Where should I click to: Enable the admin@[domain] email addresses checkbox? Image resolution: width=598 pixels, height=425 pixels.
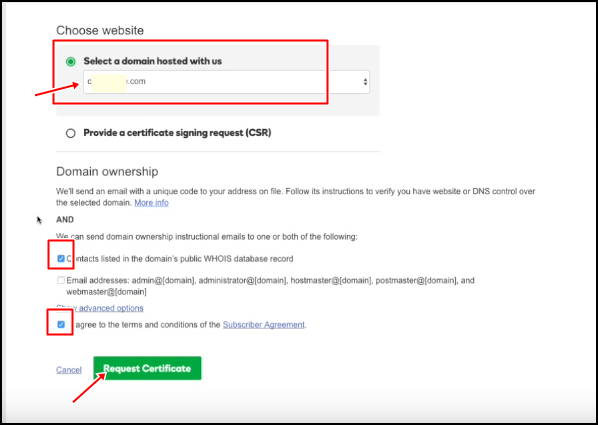61,280
